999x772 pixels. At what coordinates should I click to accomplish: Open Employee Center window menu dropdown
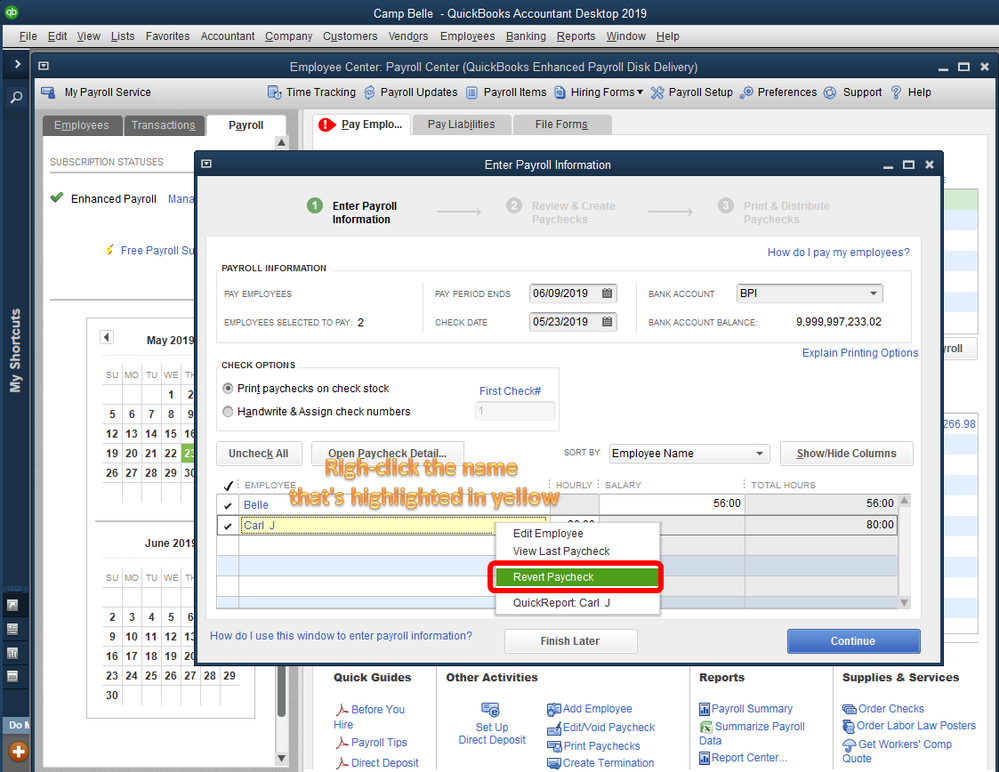click(43, 66)
